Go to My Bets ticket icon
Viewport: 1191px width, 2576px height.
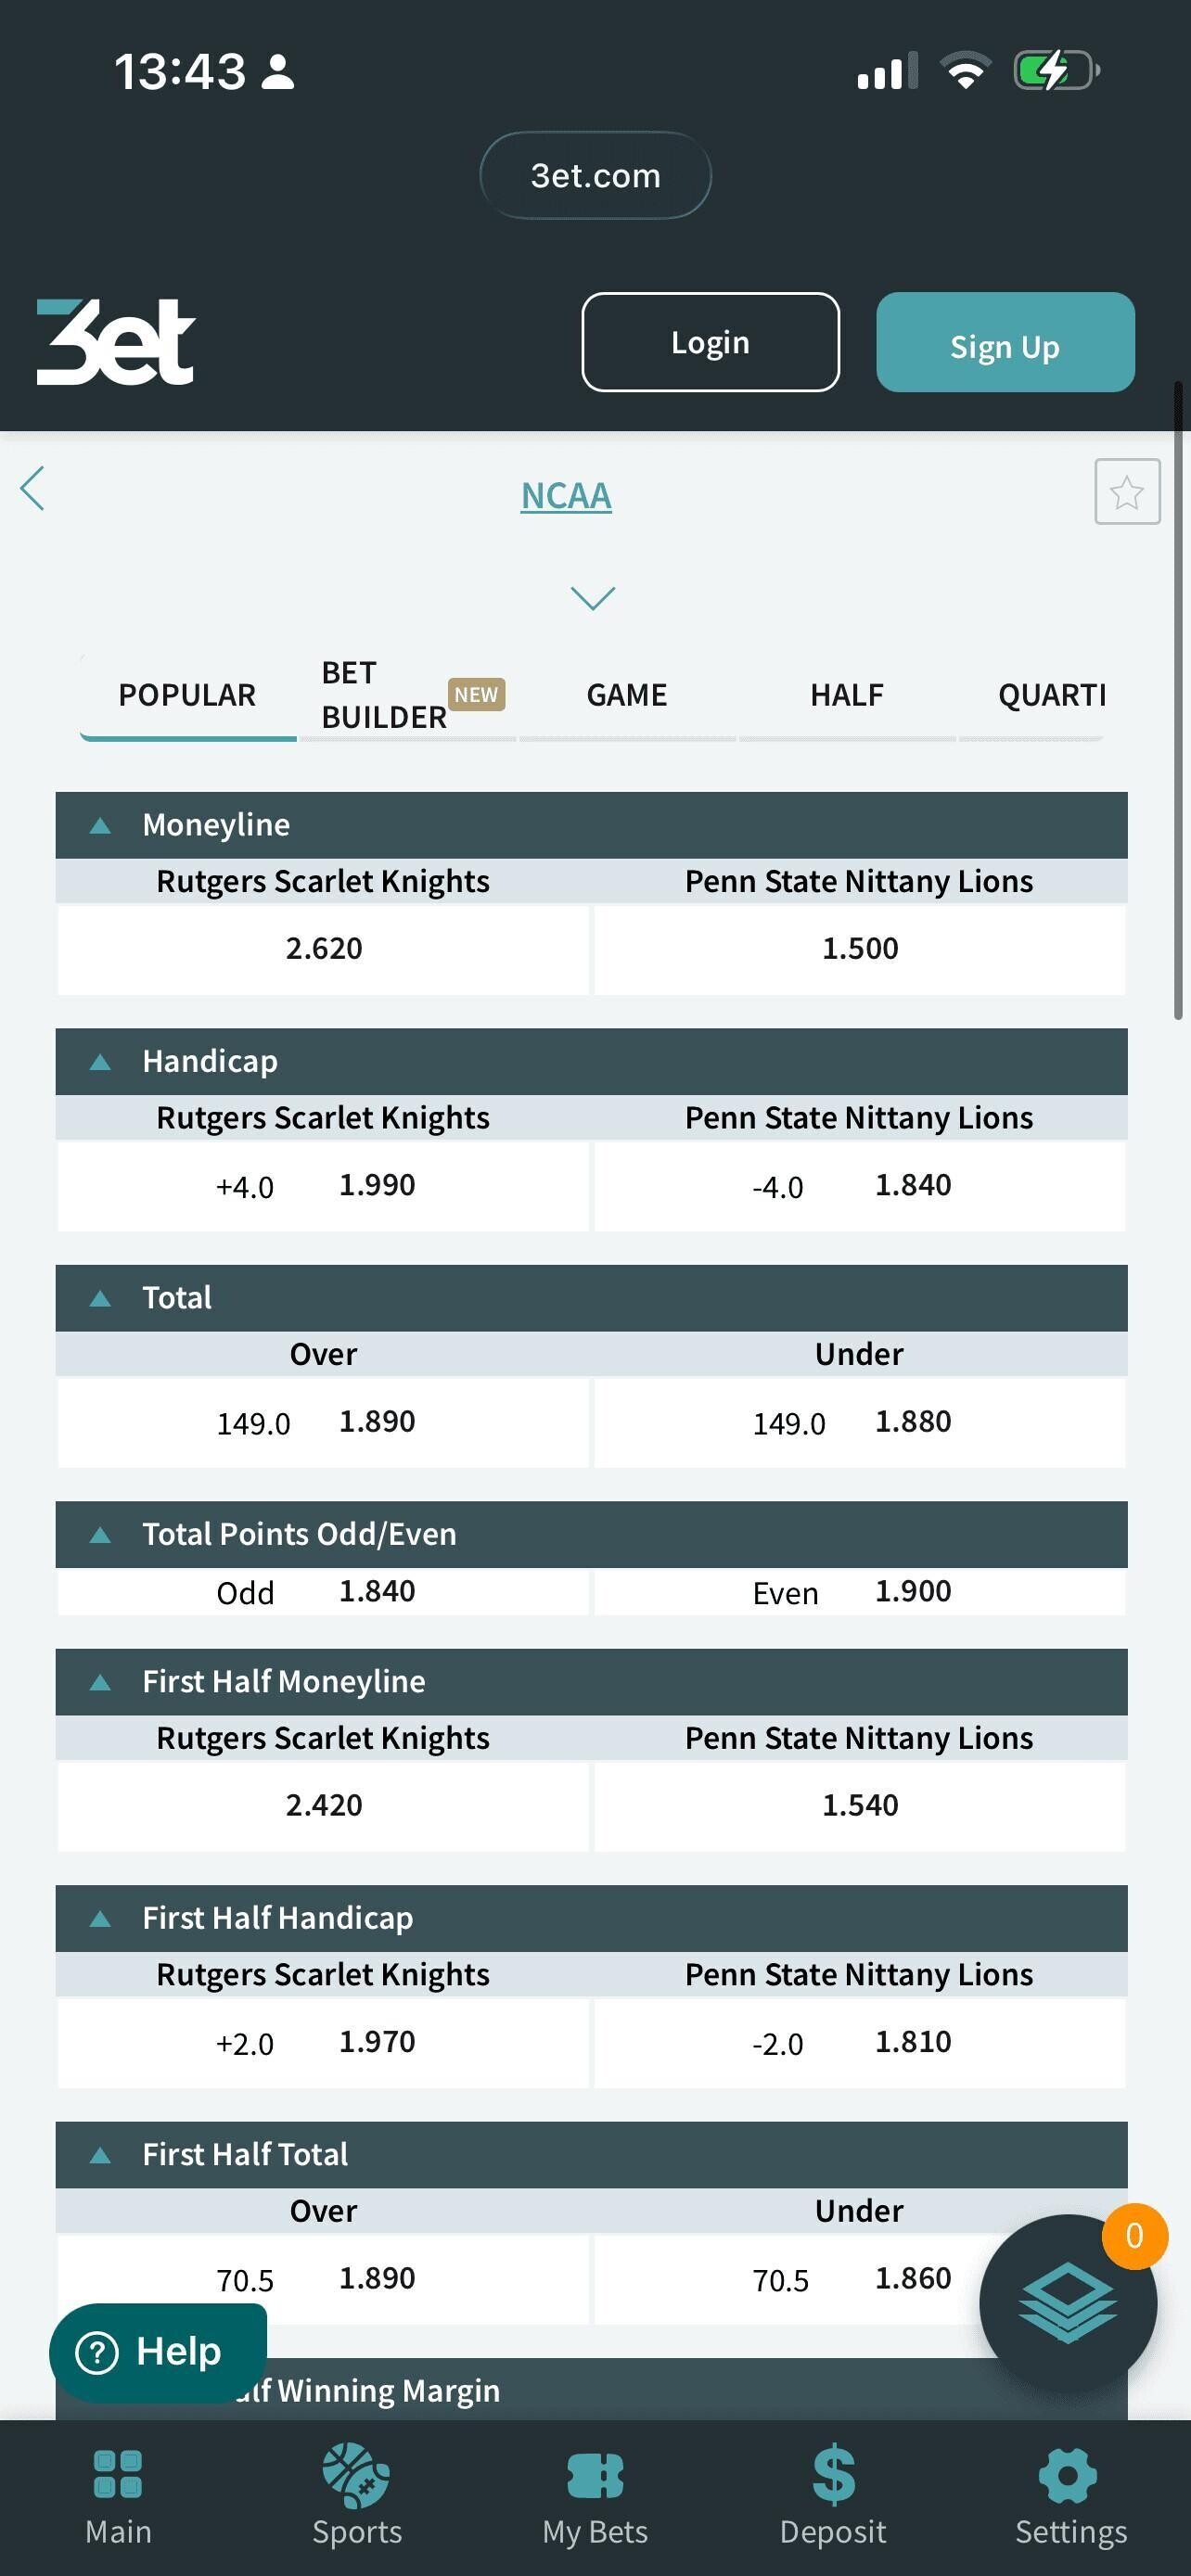(595, 2476)
